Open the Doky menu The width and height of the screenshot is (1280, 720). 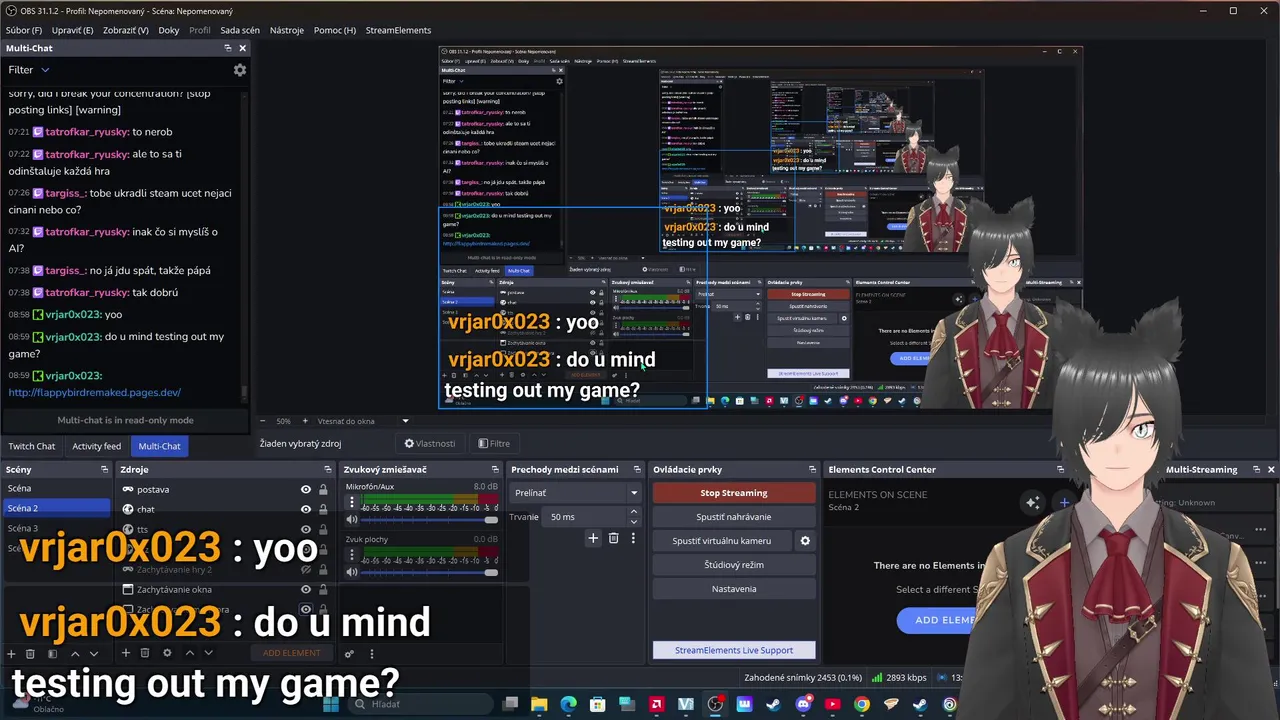[169, 30]
